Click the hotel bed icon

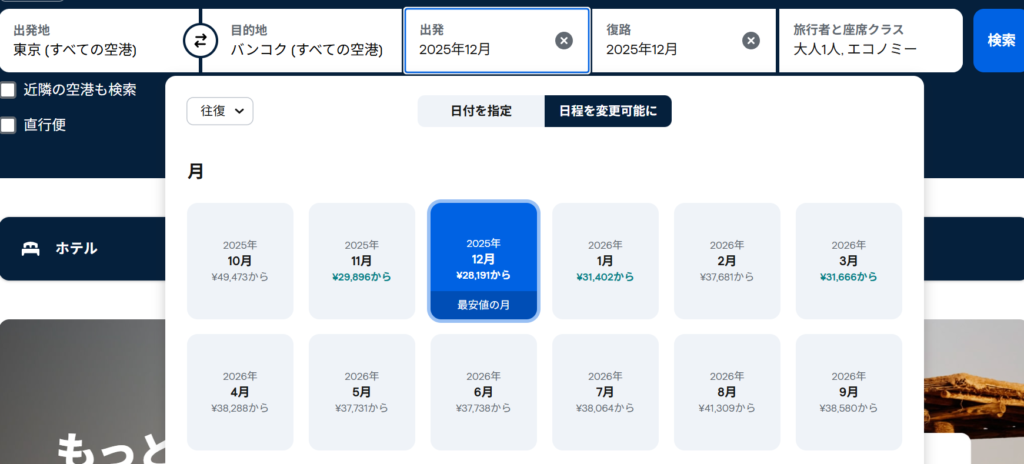30,248
